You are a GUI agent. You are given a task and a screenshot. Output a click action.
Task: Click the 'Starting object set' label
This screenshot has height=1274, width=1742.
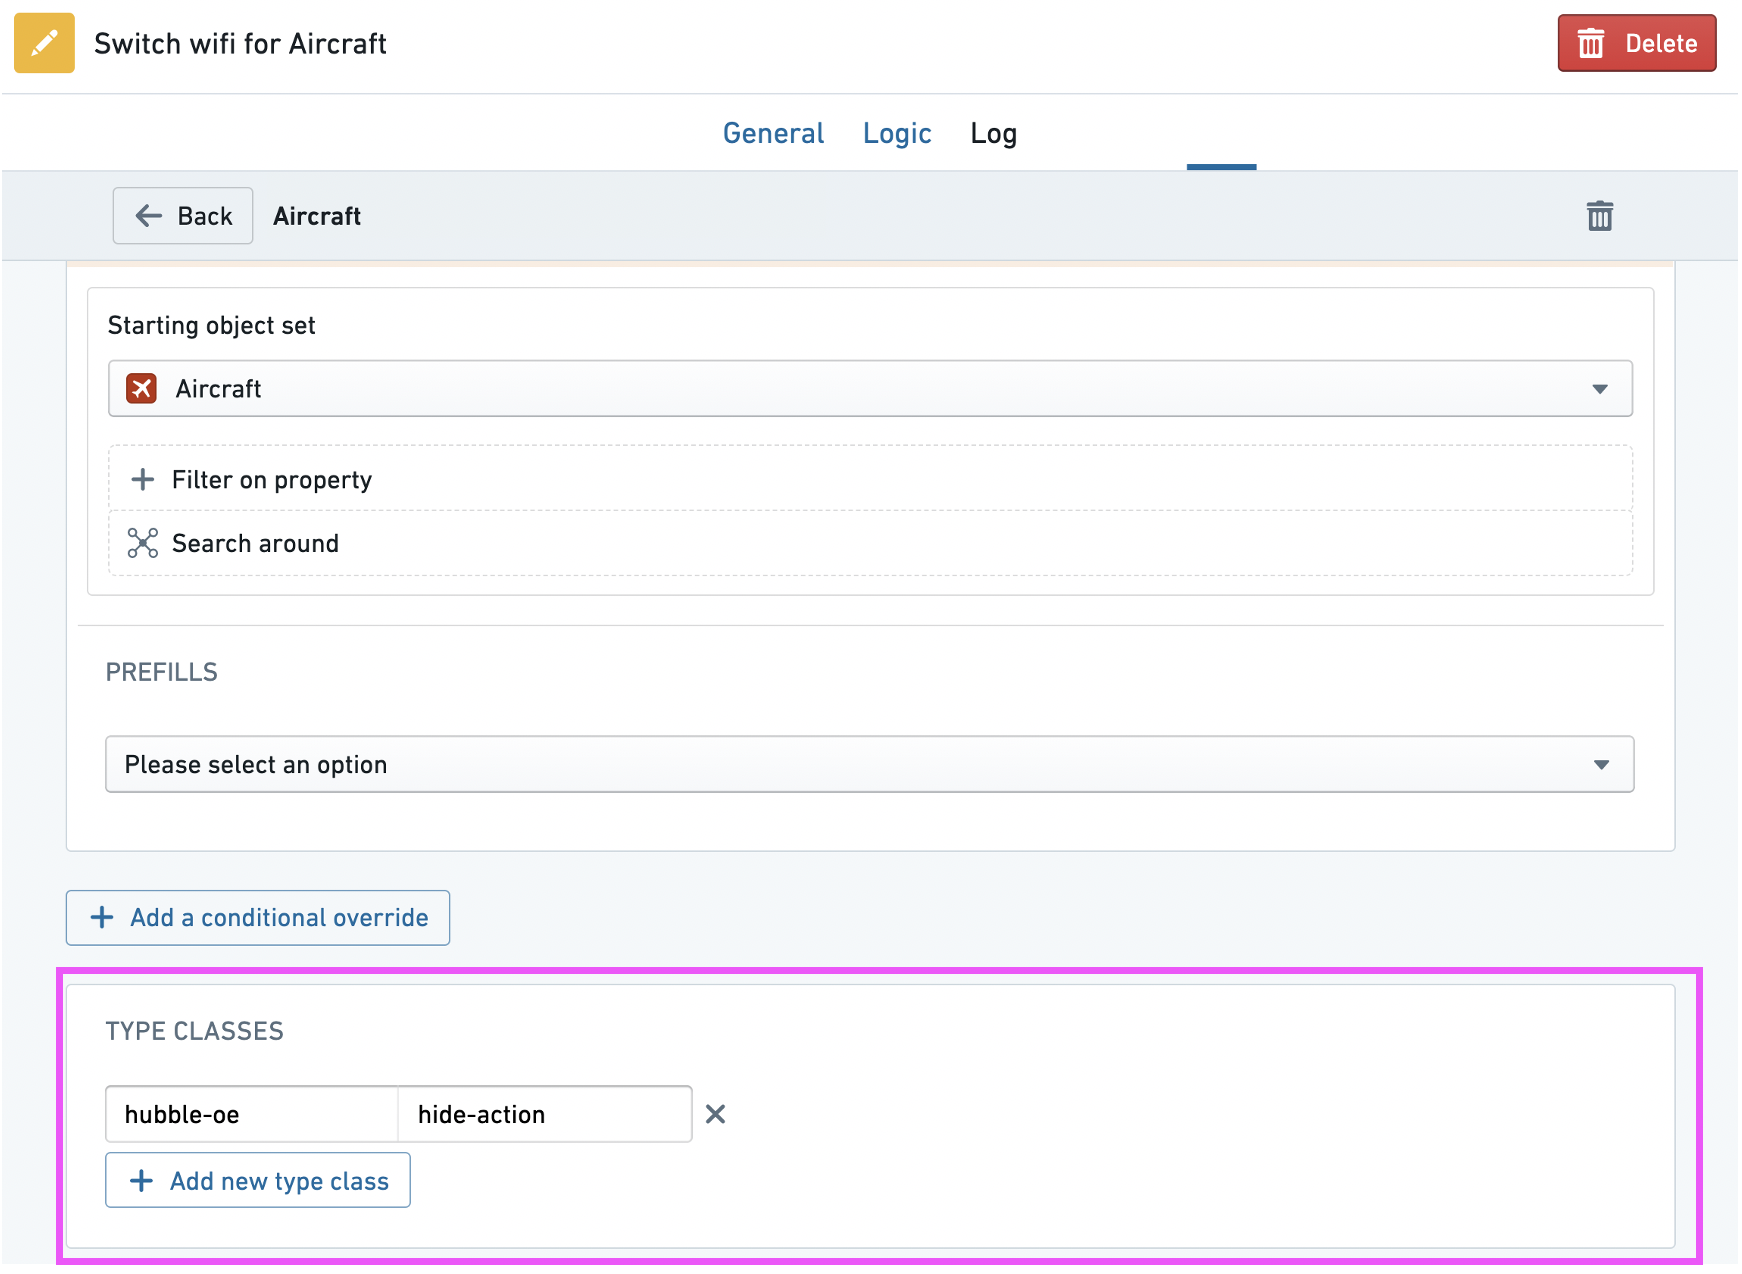[212, 326]
